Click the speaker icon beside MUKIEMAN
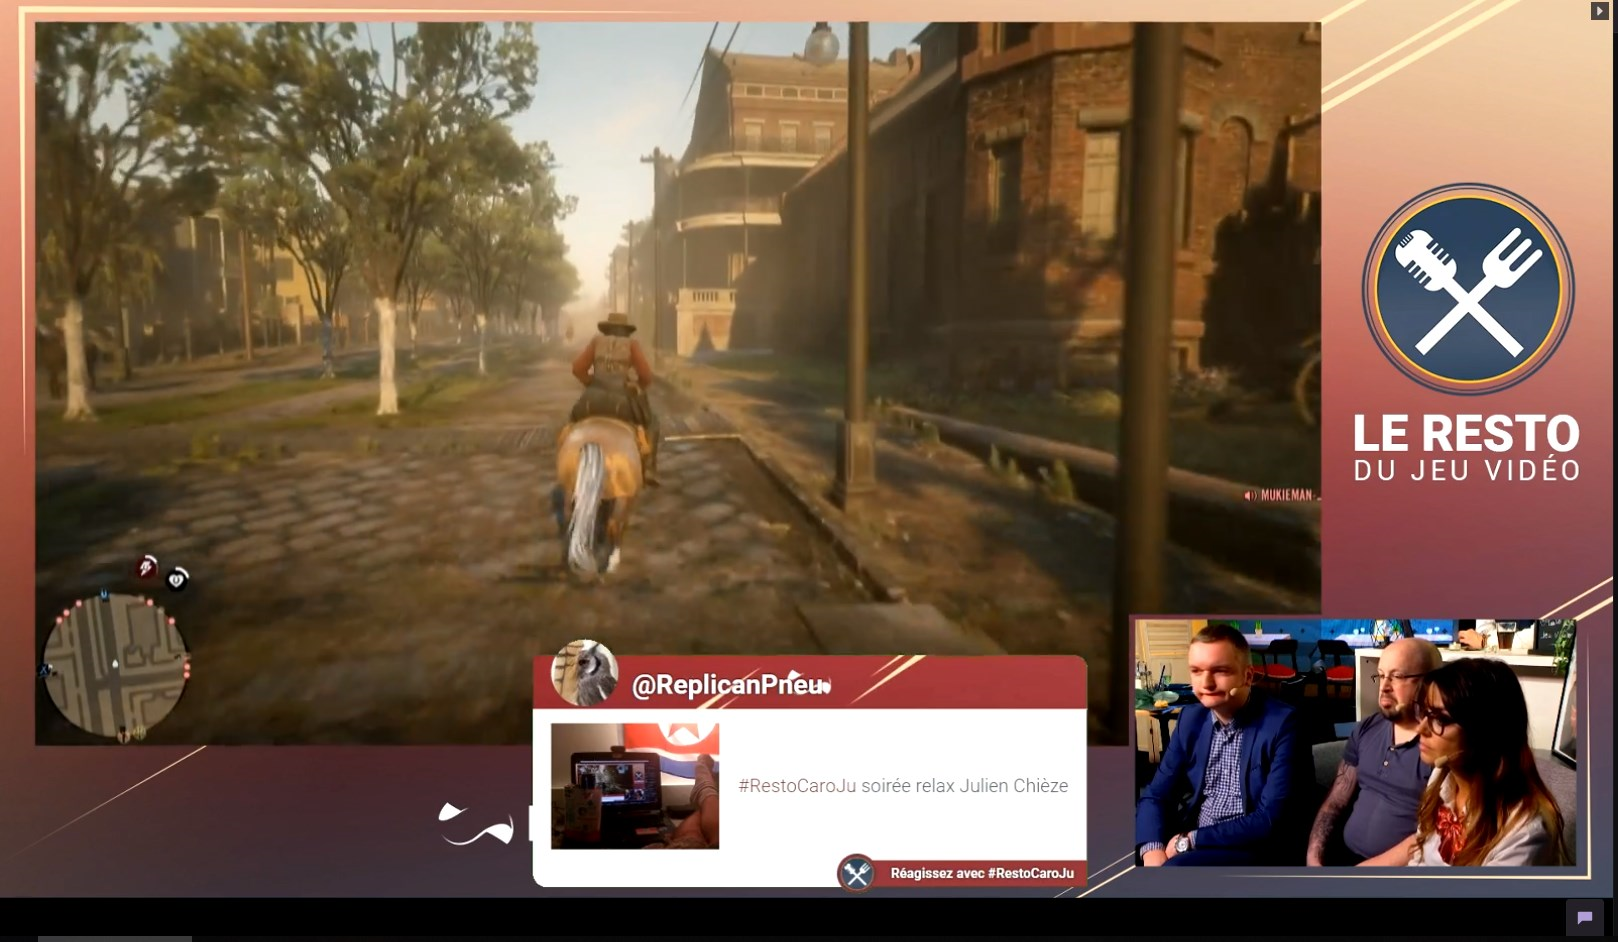This screenshot has height=942, width=1618. 1250,495
